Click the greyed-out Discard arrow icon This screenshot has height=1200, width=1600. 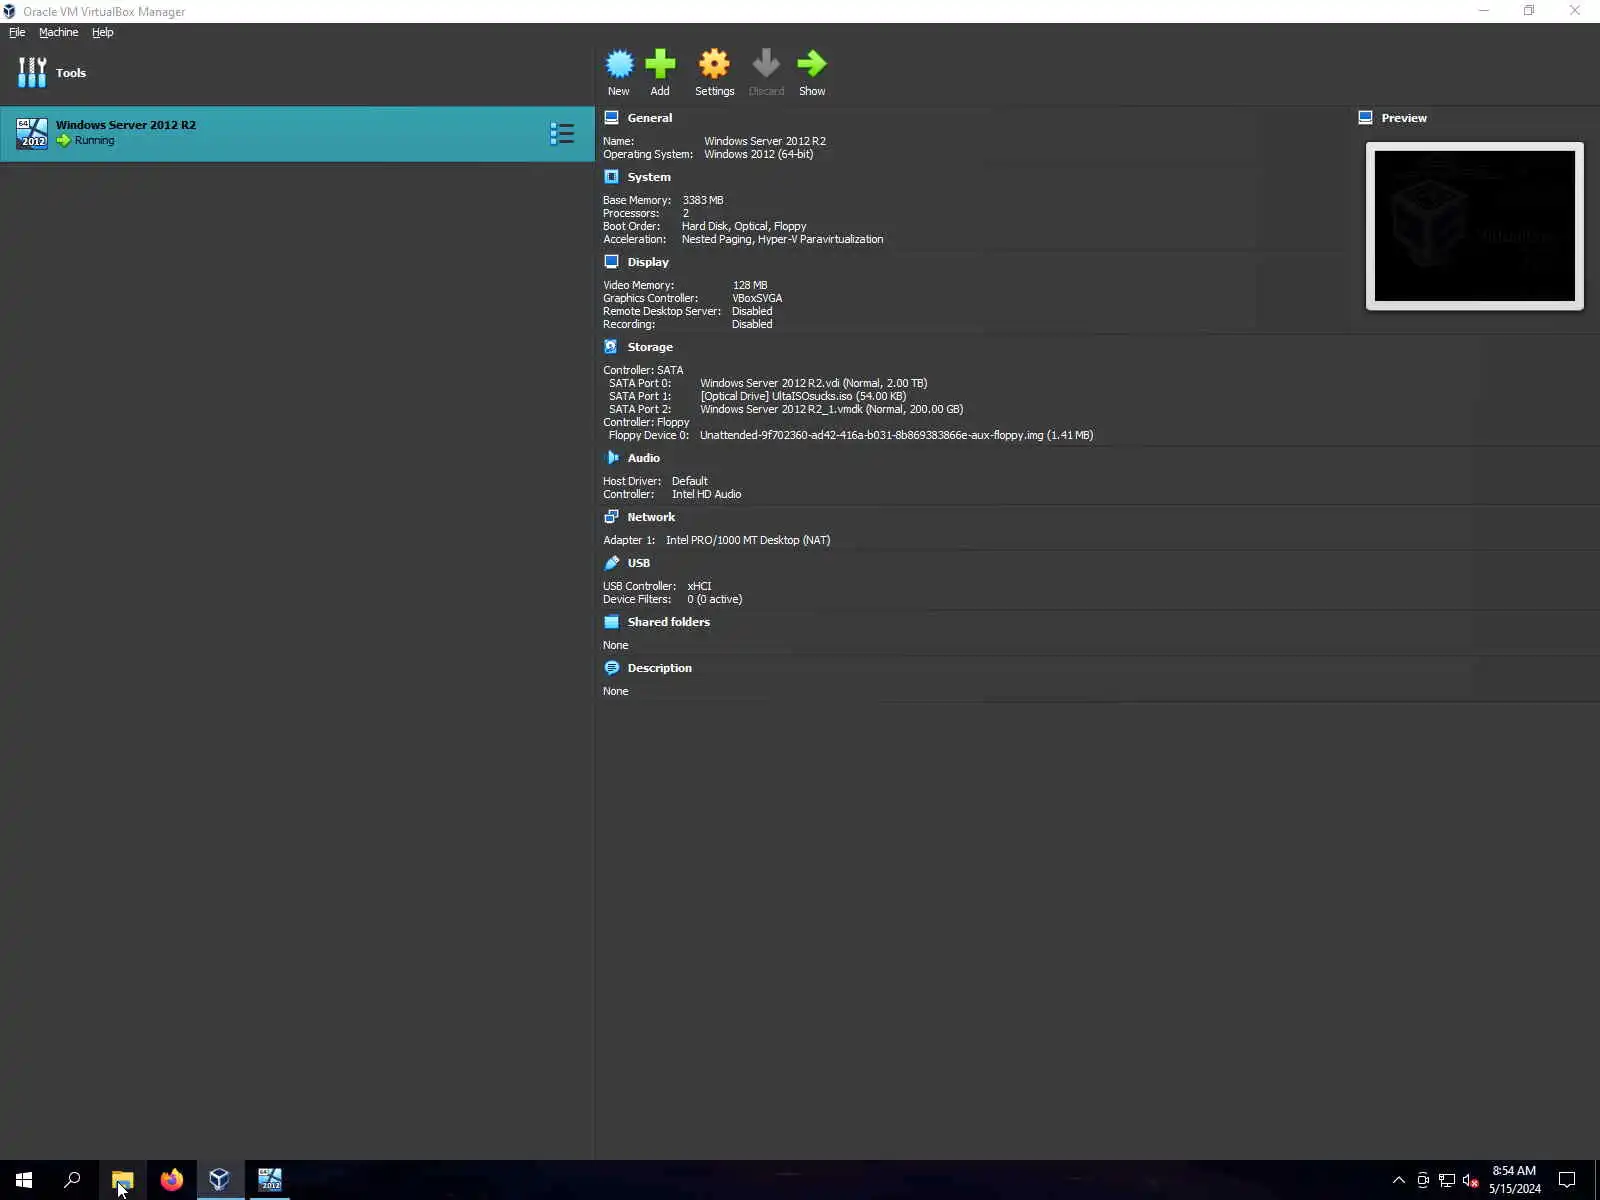(x=766, y=64)
